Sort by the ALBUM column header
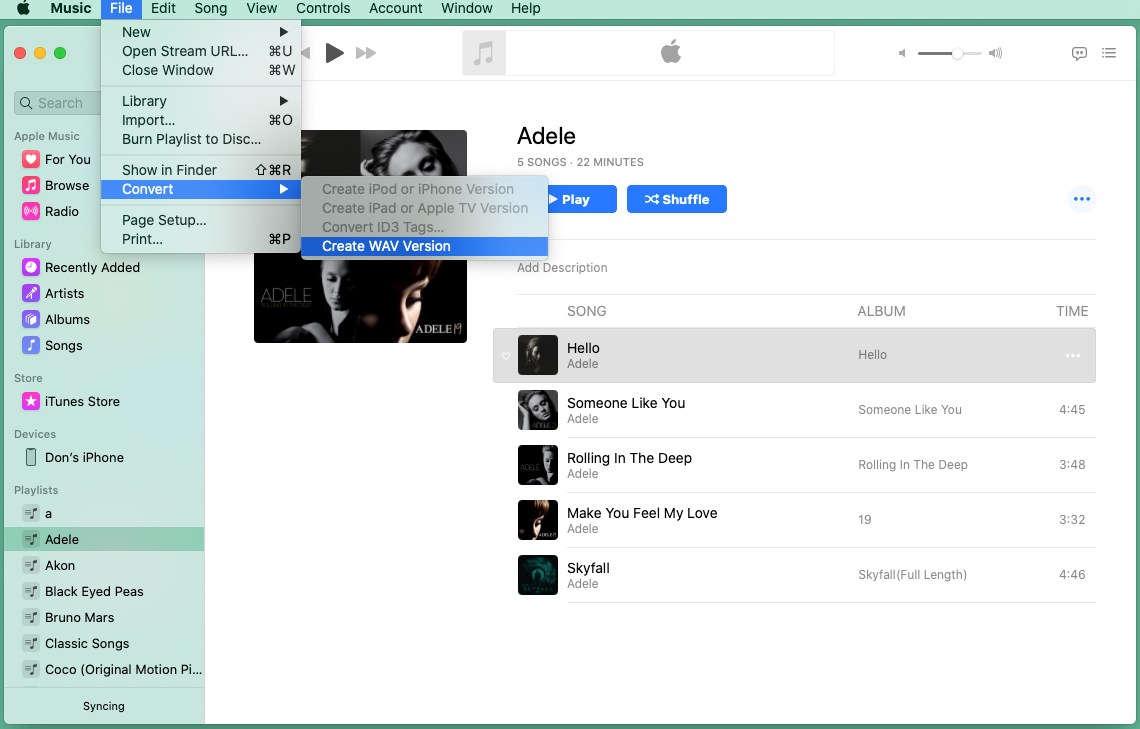 [x=881, y=311]
